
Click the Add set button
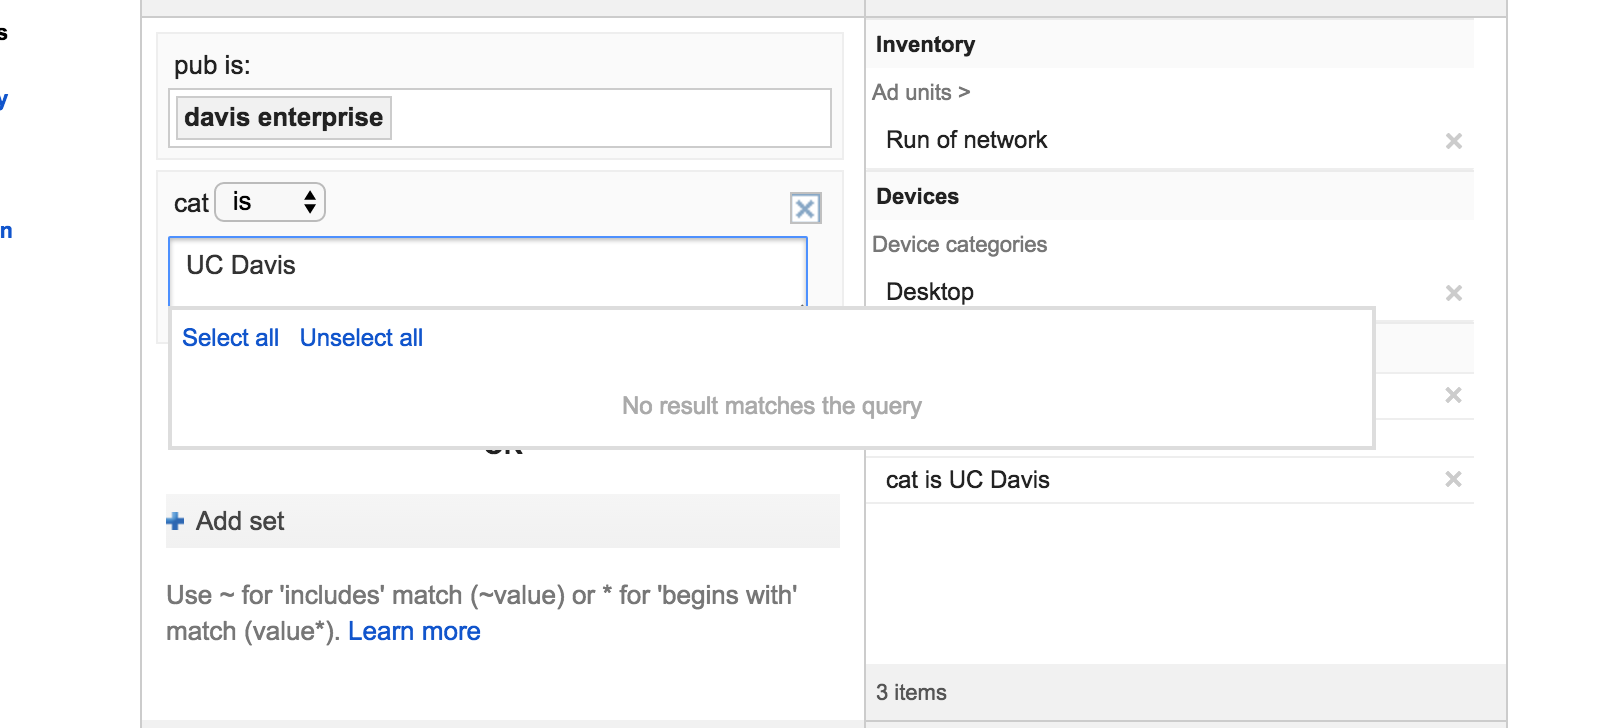pos(240,521)
